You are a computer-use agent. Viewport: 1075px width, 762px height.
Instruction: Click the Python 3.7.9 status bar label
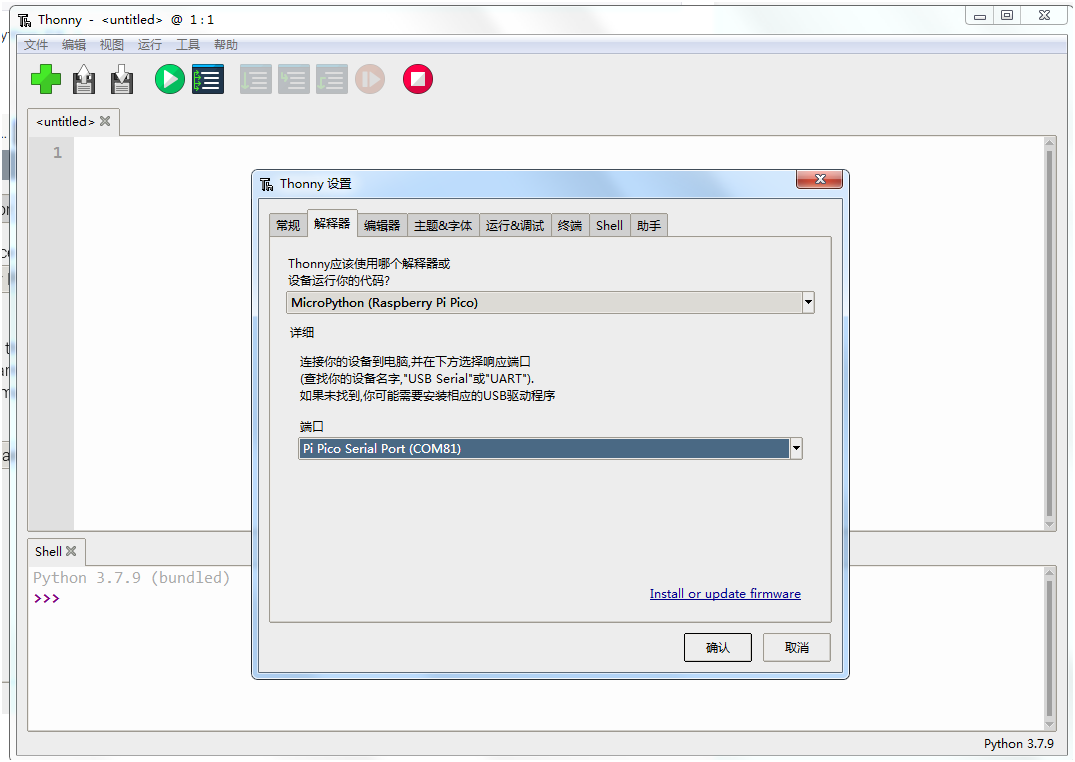pos(1019,743)
